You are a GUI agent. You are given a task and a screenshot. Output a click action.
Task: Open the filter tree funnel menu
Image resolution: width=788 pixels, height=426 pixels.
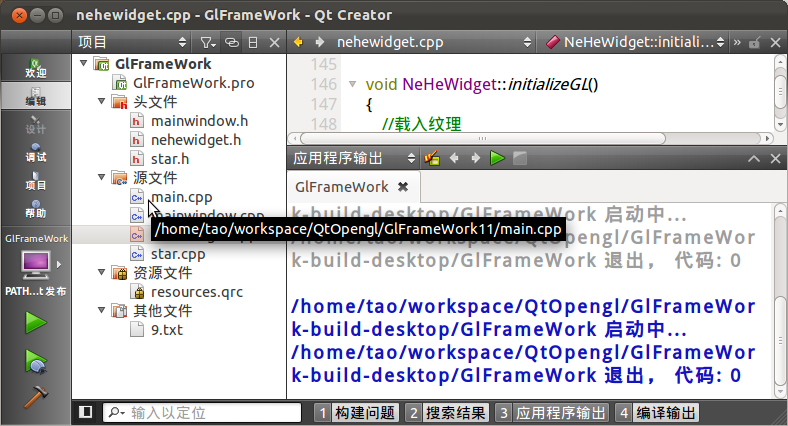pos(208,43)
